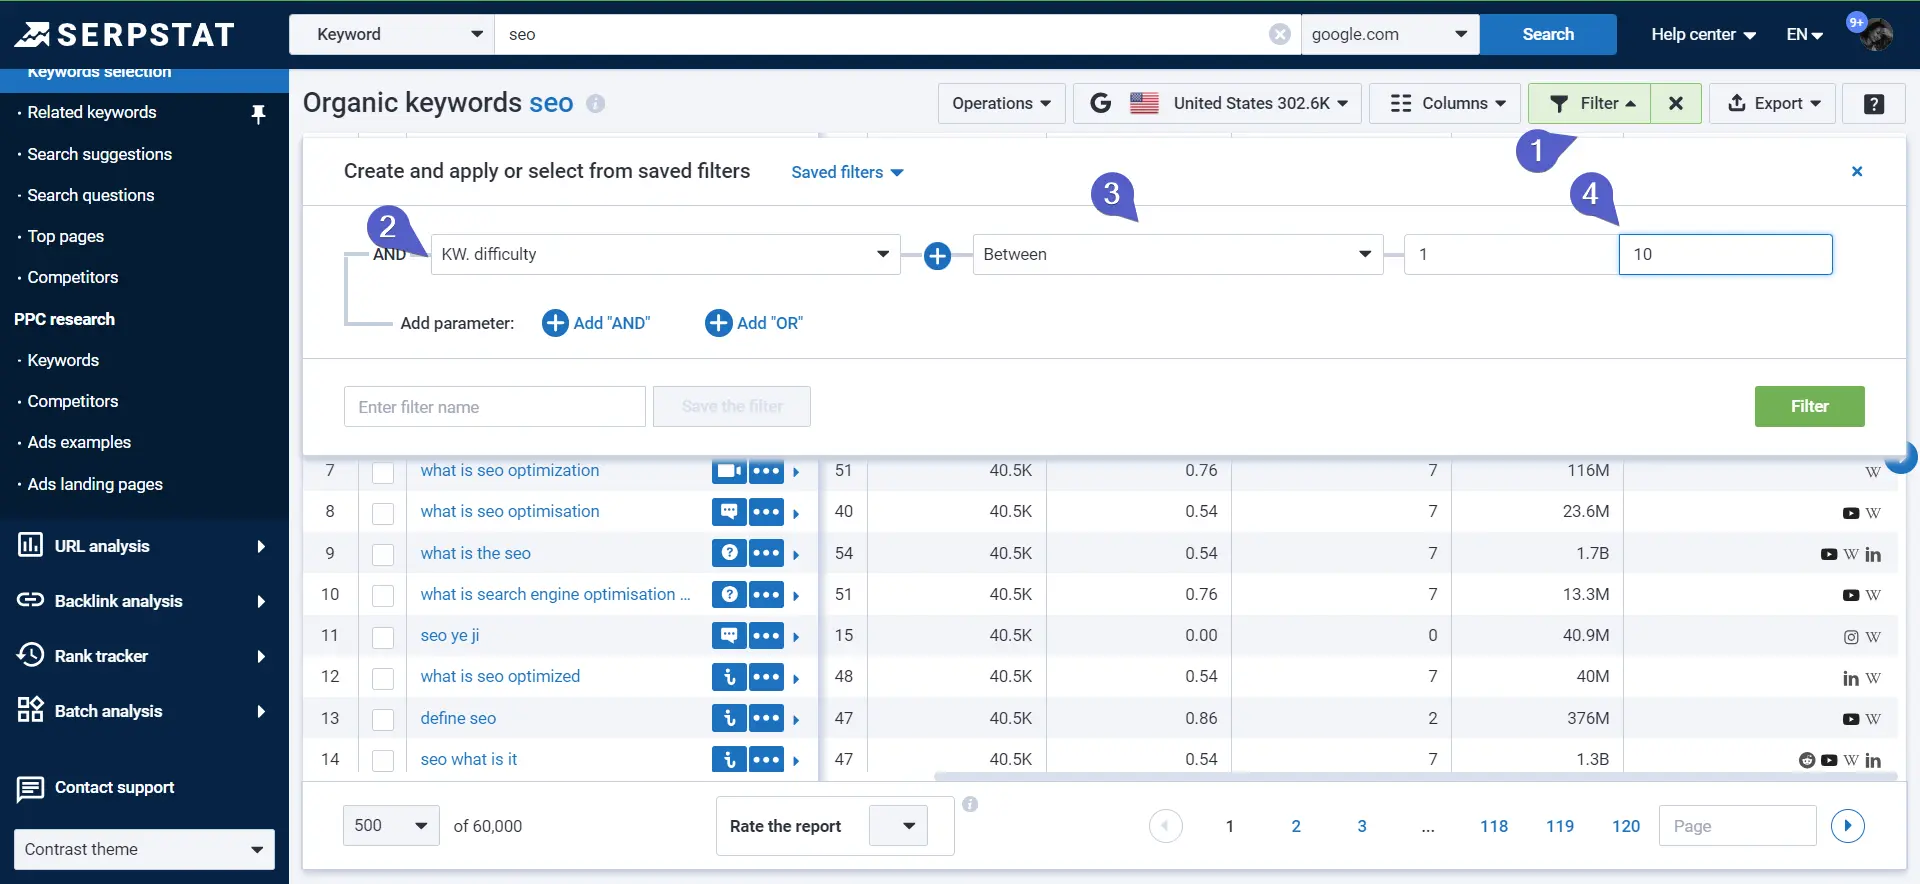This screenshot has width=1920, height=884.
Task: Unpin the sidebar with pushpin icon
Action: click(258, 113)
